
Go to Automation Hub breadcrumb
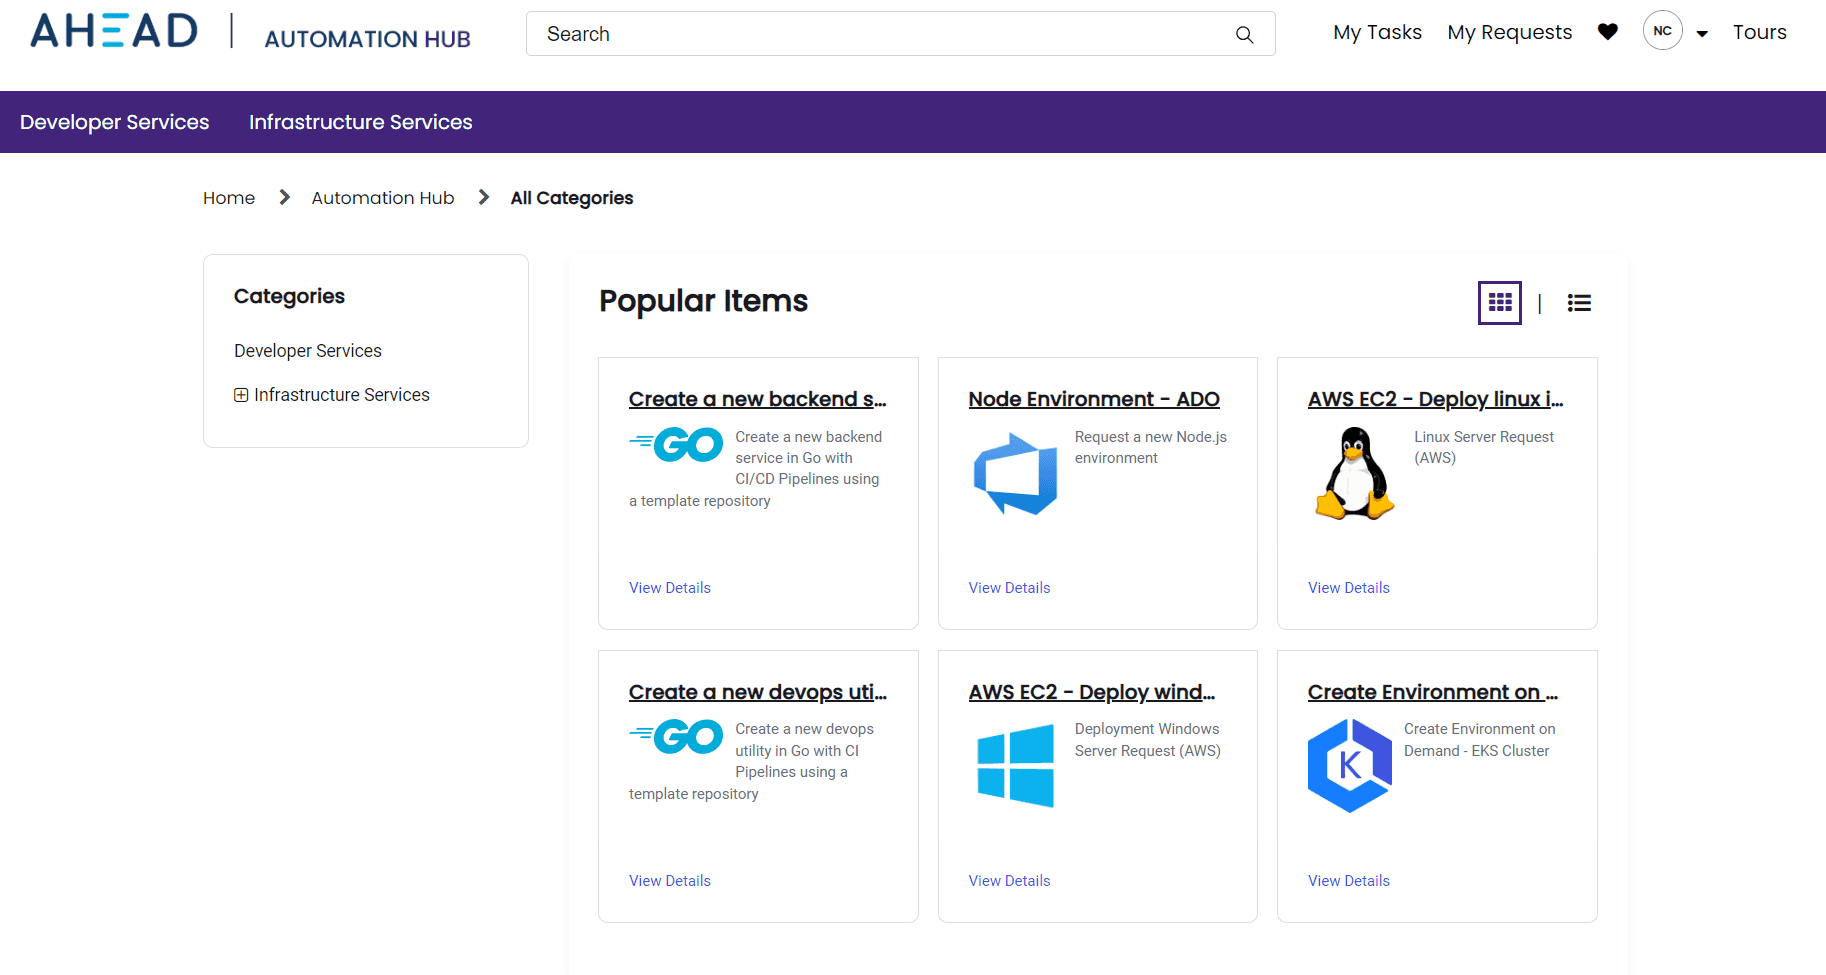383,198
